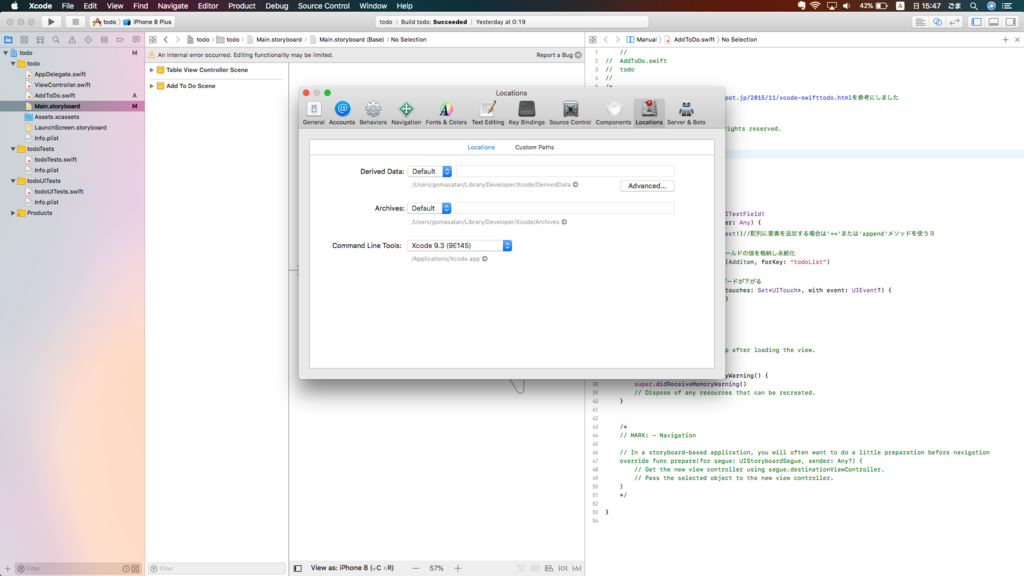The height and width of the screenshot is (576, 1024).
Task: Zoom in the storyboard canvas
Action: [x=458, y=568]
